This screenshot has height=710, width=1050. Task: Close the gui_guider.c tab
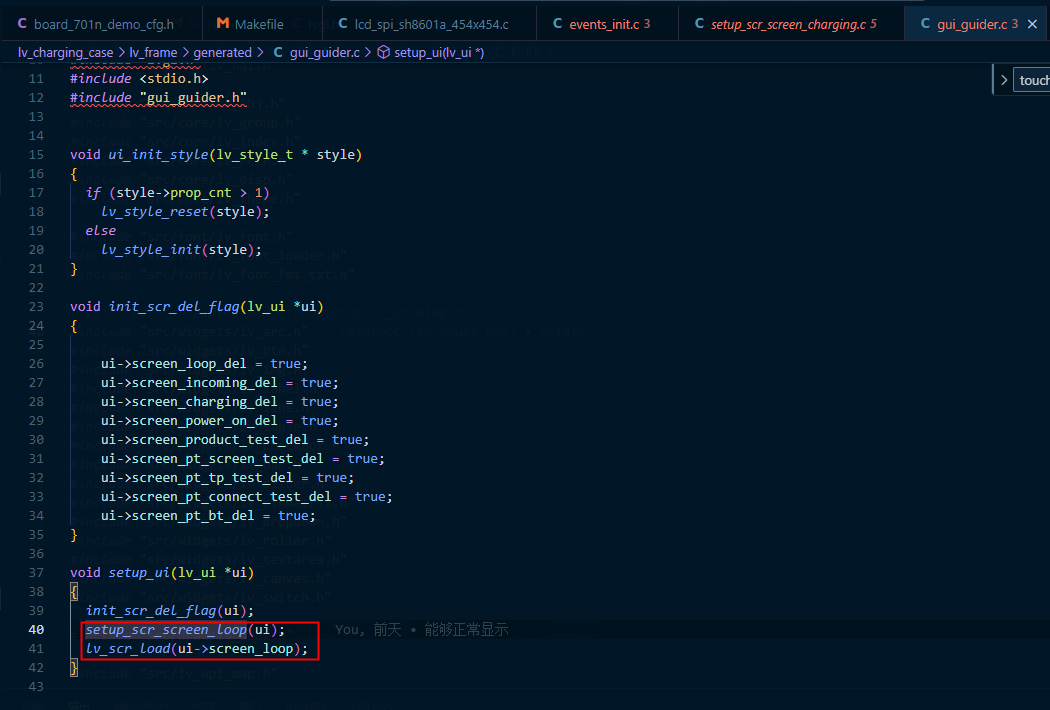[1033, 24]
